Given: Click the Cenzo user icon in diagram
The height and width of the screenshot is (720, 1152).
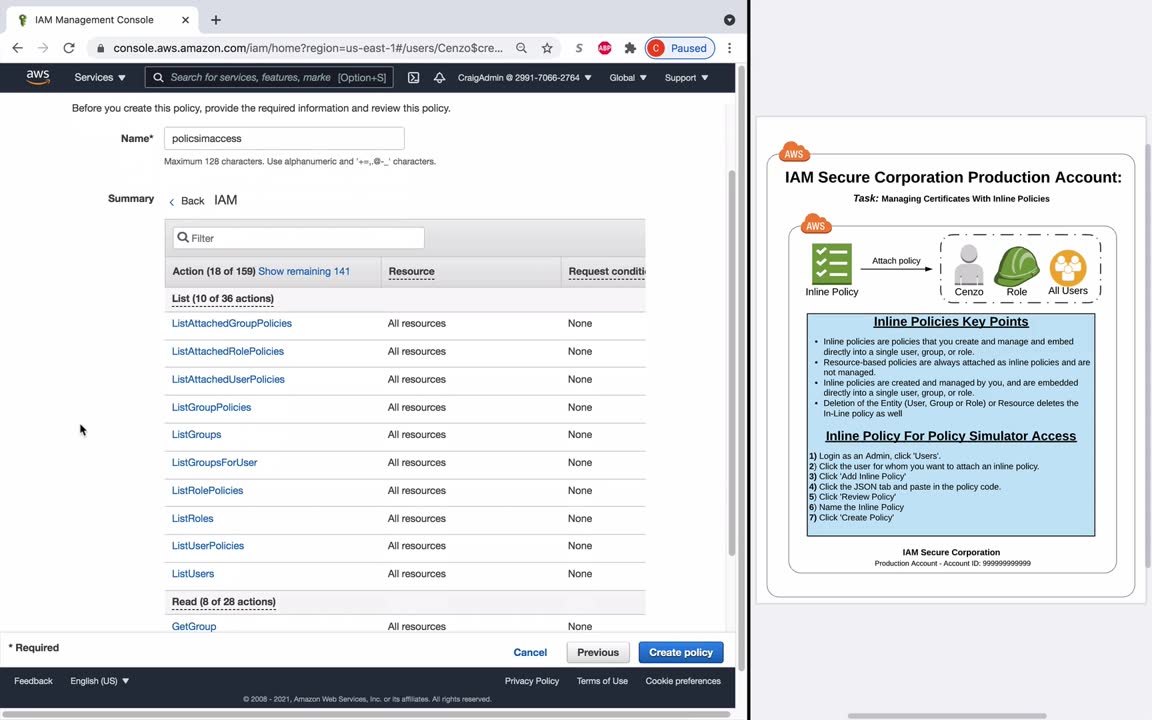Looking at the screenshot, I should click(968, 264).
